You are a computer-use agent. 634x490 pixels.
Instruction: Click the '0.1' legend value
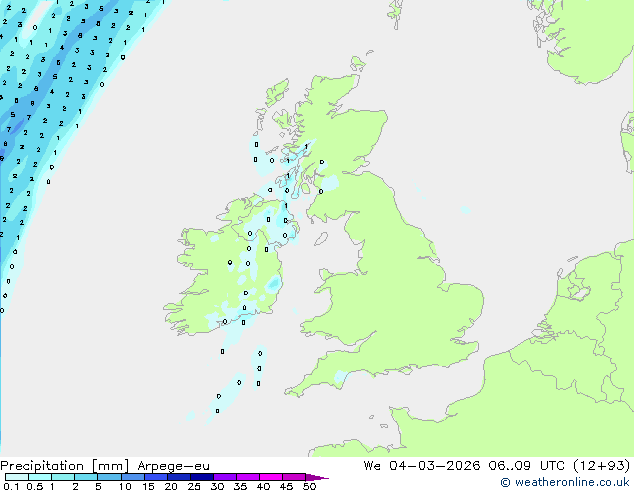11,486
